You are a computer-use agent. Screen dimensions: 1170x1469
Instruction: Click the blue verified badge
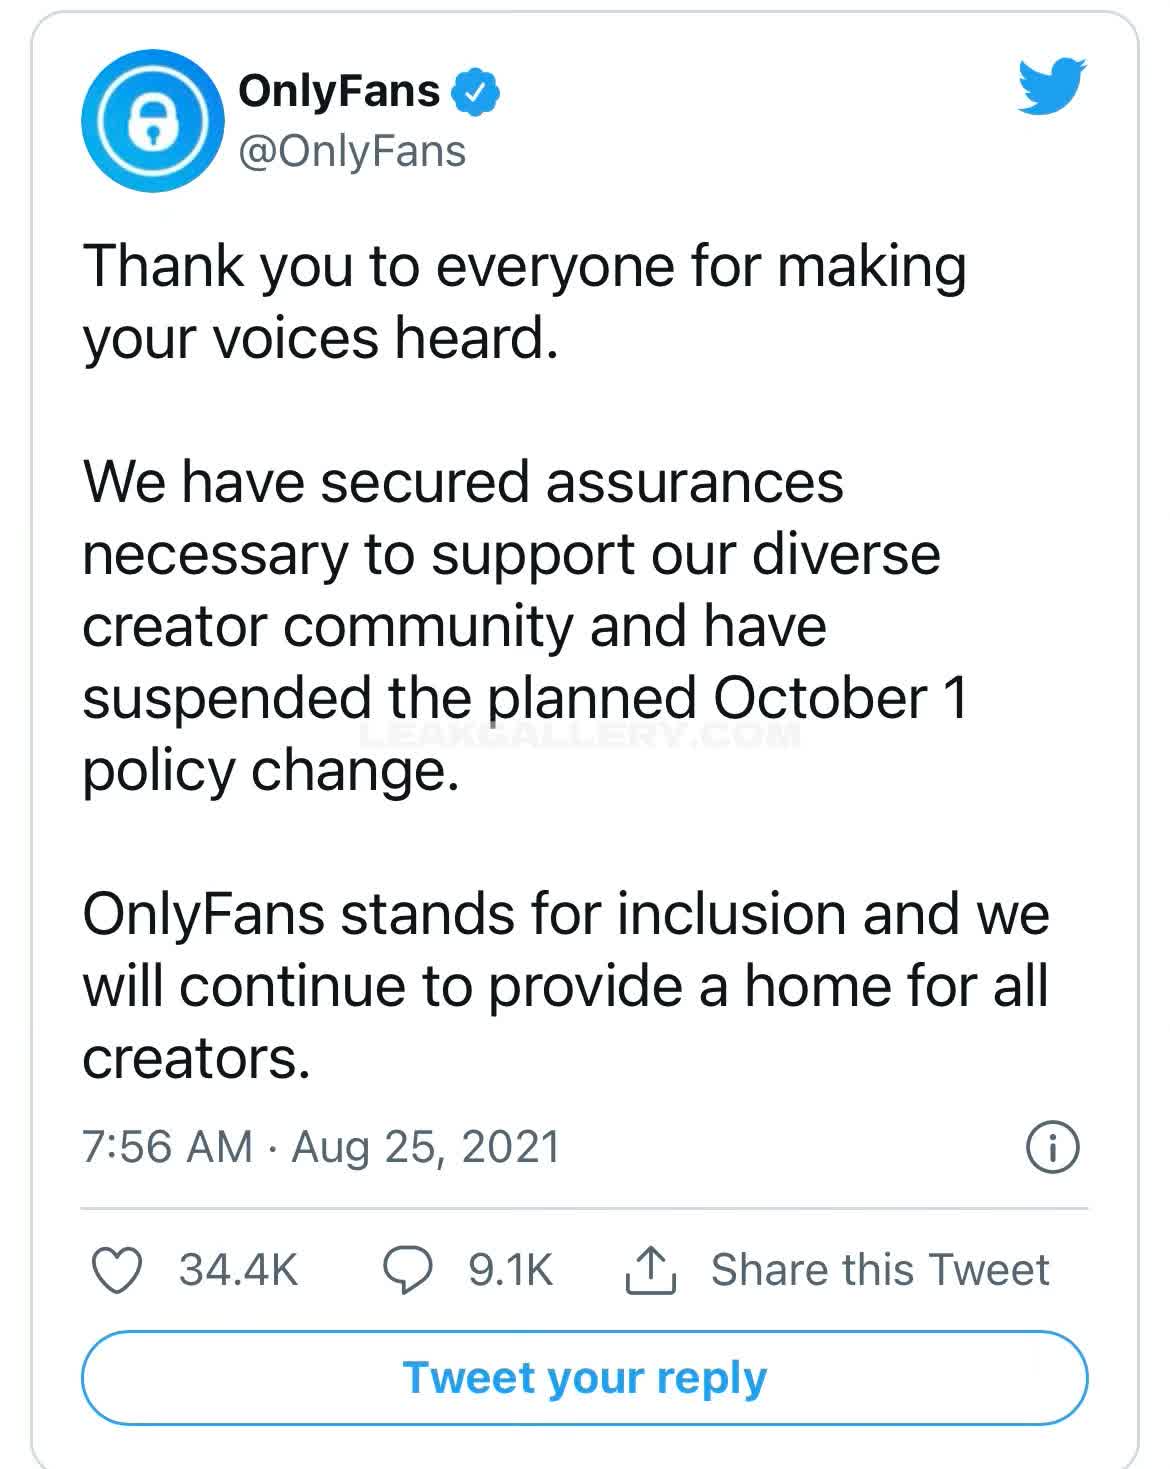(476, 92)
